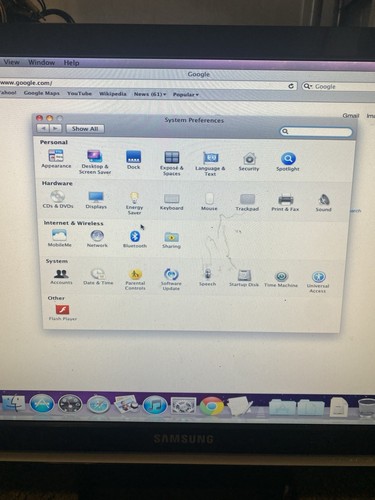Viewport: 375px width, 500px height.
Task: Select the Spotlight preferences icon
Action: point(288,162)
